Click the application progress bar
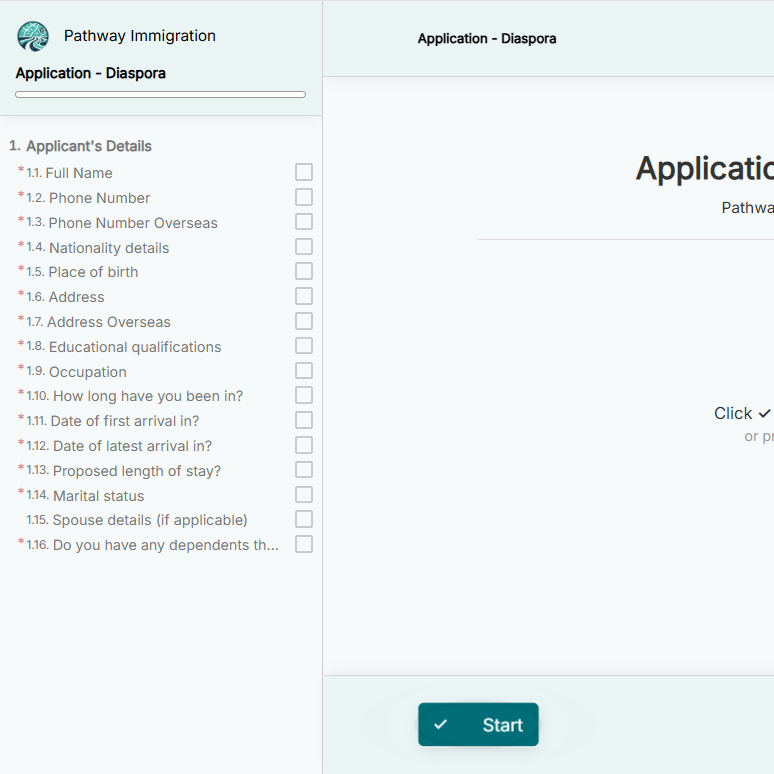 point(160,95)
